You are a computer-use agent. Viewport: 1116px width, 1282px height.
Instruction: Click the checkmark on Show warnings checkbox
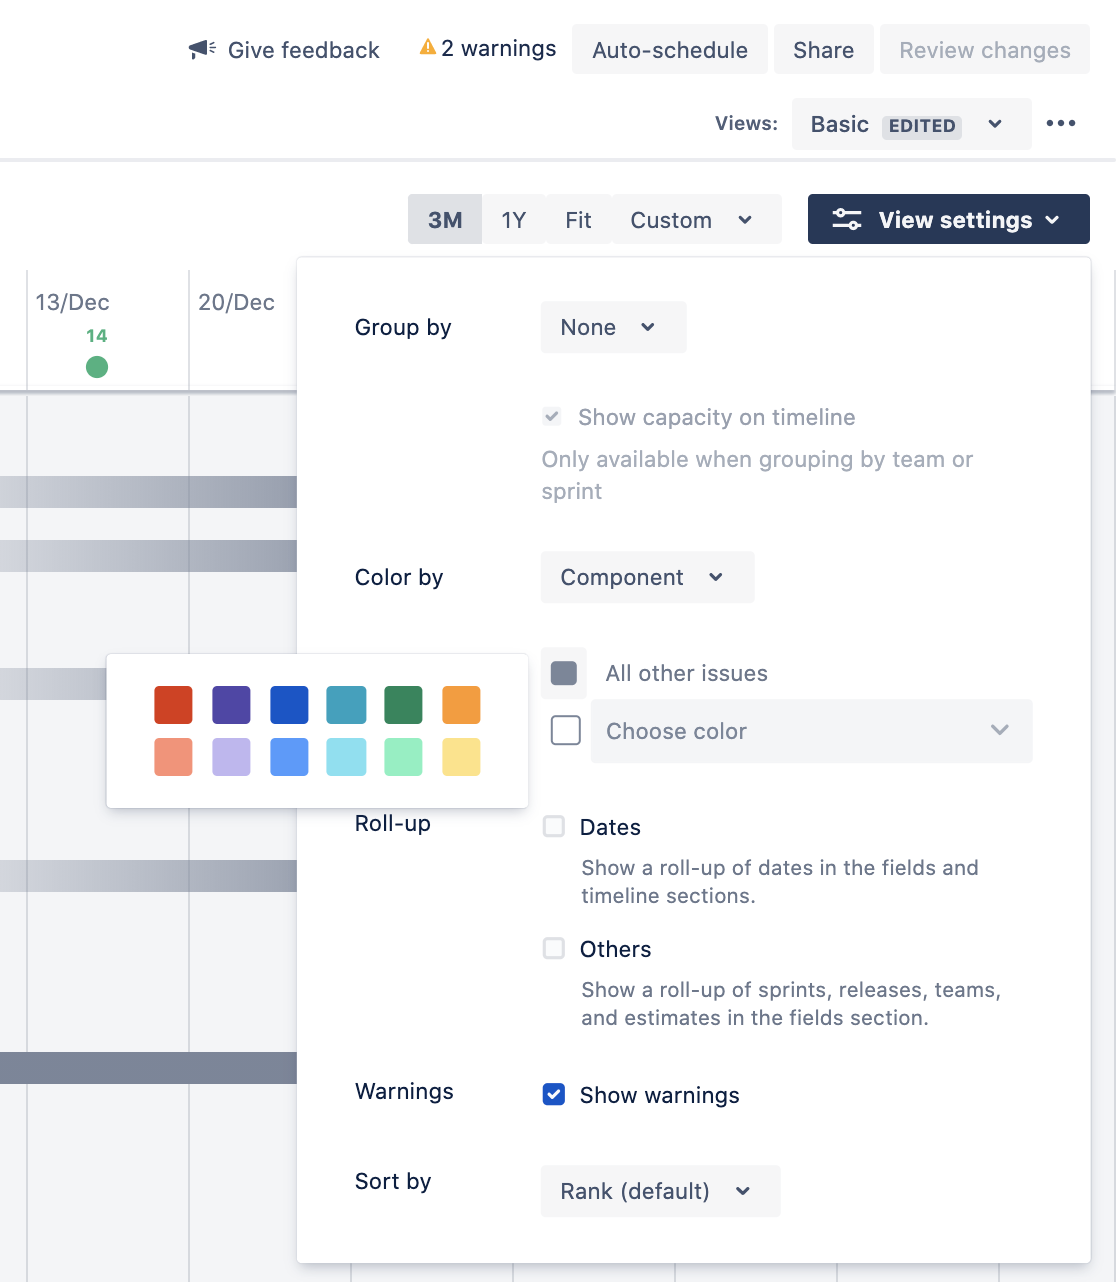[553, 1095]
